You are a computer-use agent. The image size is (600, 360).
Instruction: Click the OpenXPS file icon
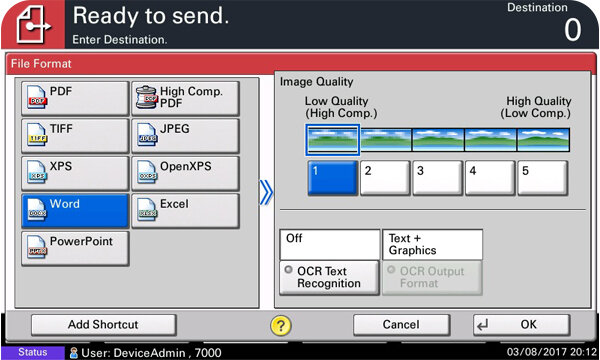[x=147, y=172]
